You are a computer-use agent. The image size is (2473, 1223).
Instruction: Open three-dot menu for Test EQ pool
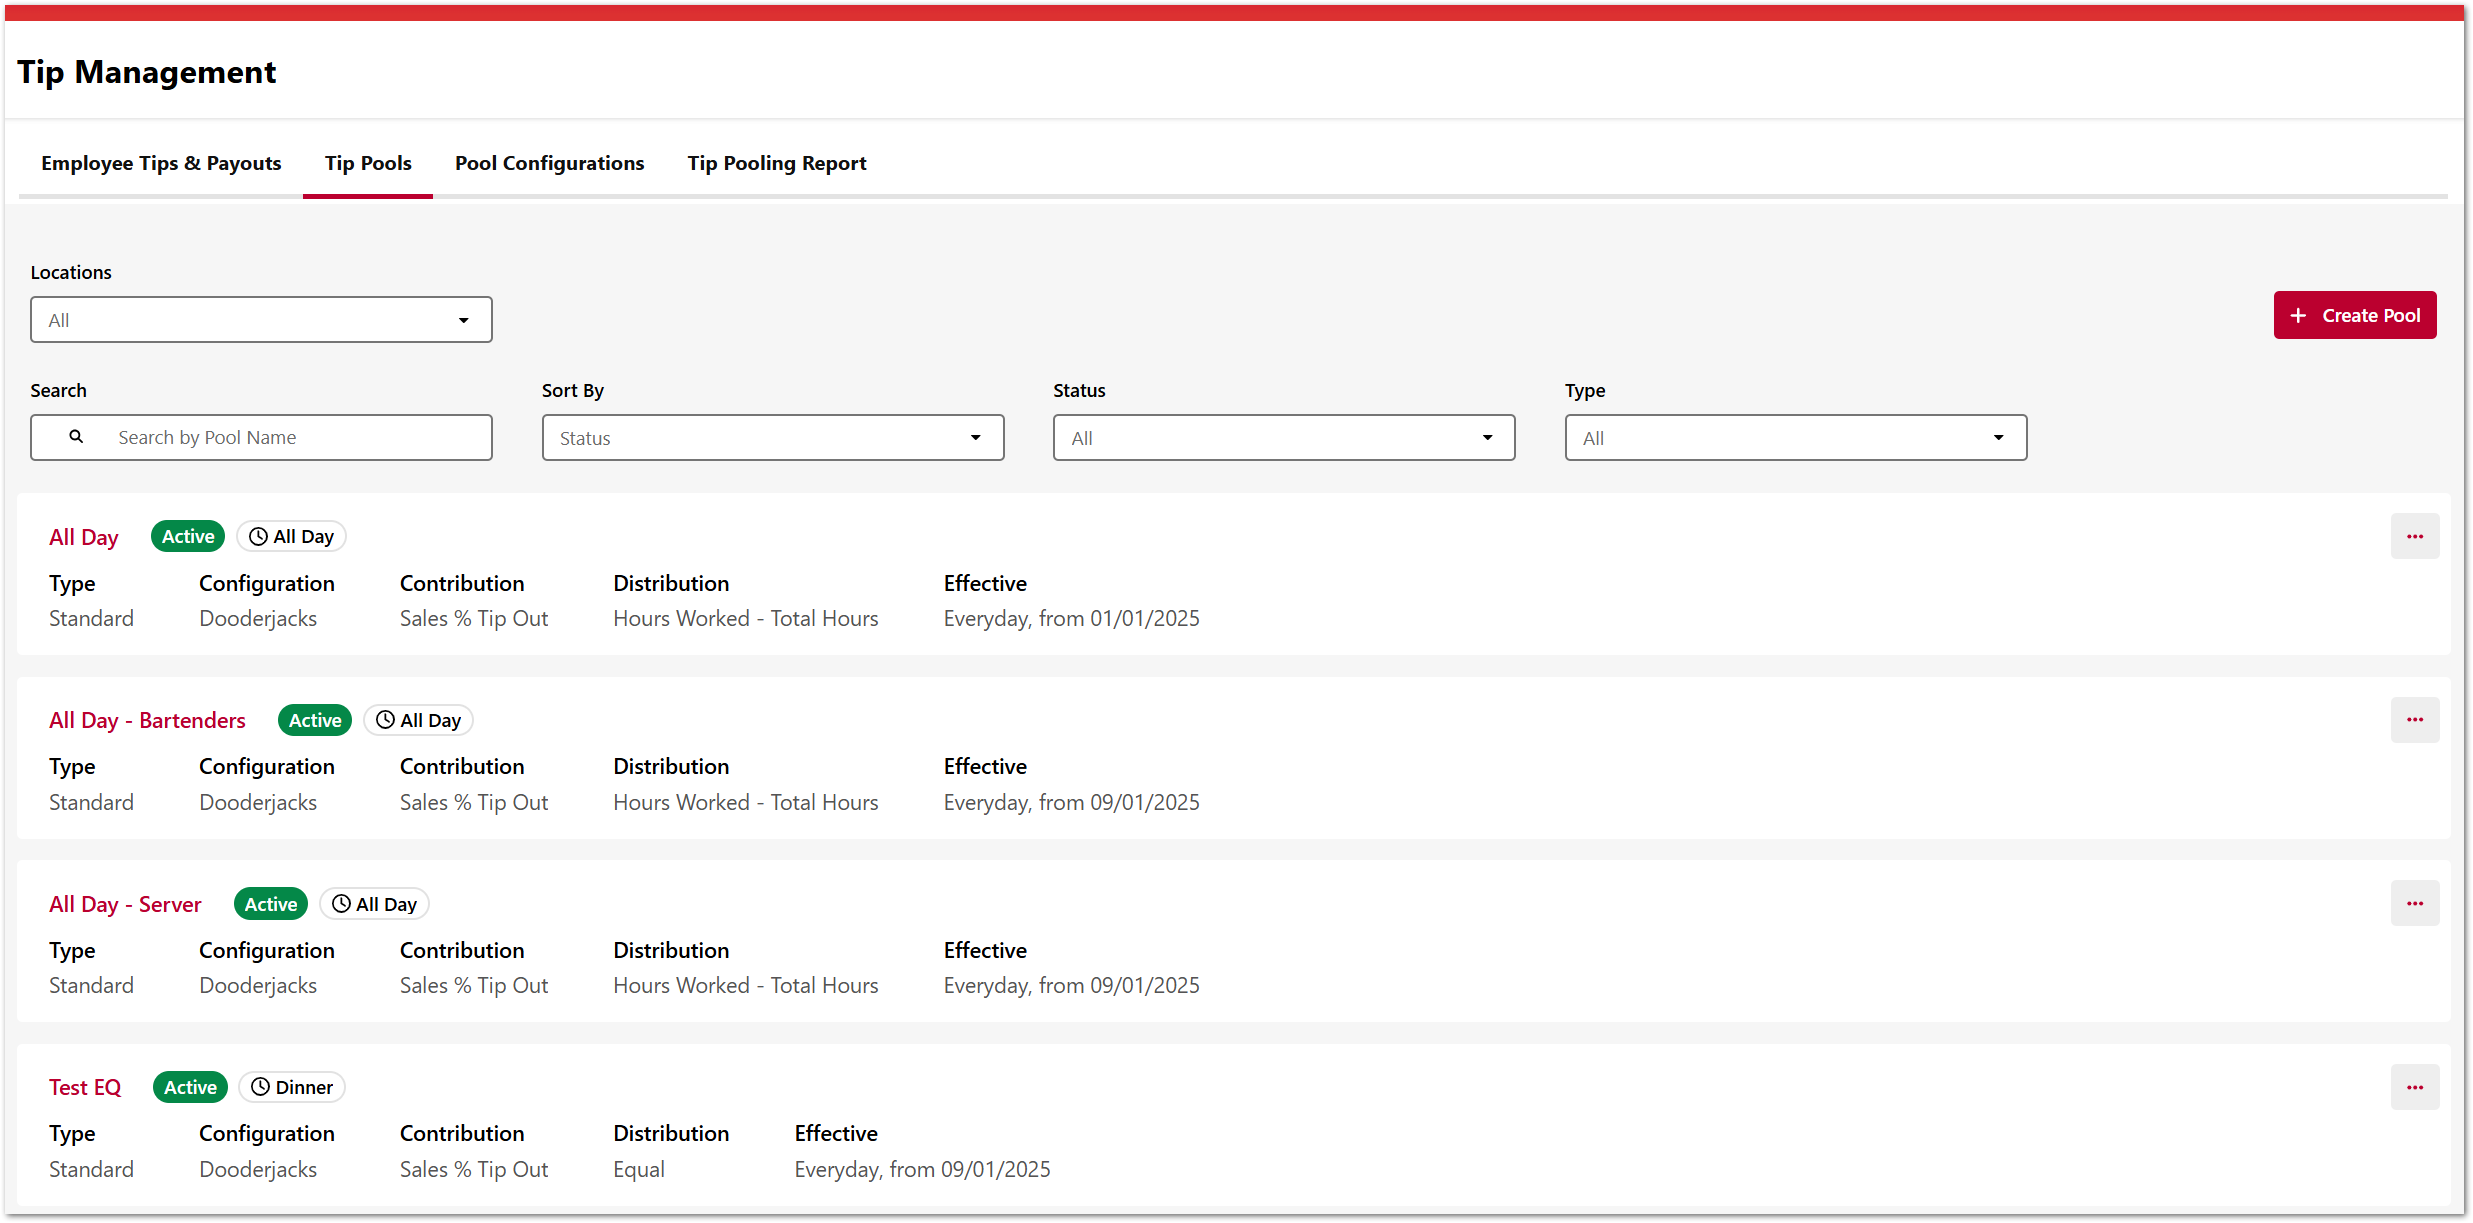click(2414, 1088)
